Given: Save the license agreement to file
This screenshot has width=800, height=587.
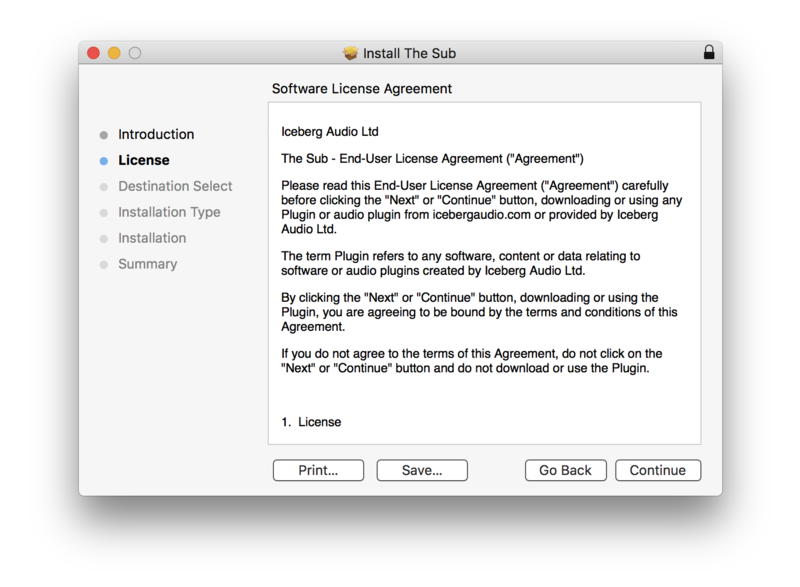Looking at the screenshot, I should [422, 470].
